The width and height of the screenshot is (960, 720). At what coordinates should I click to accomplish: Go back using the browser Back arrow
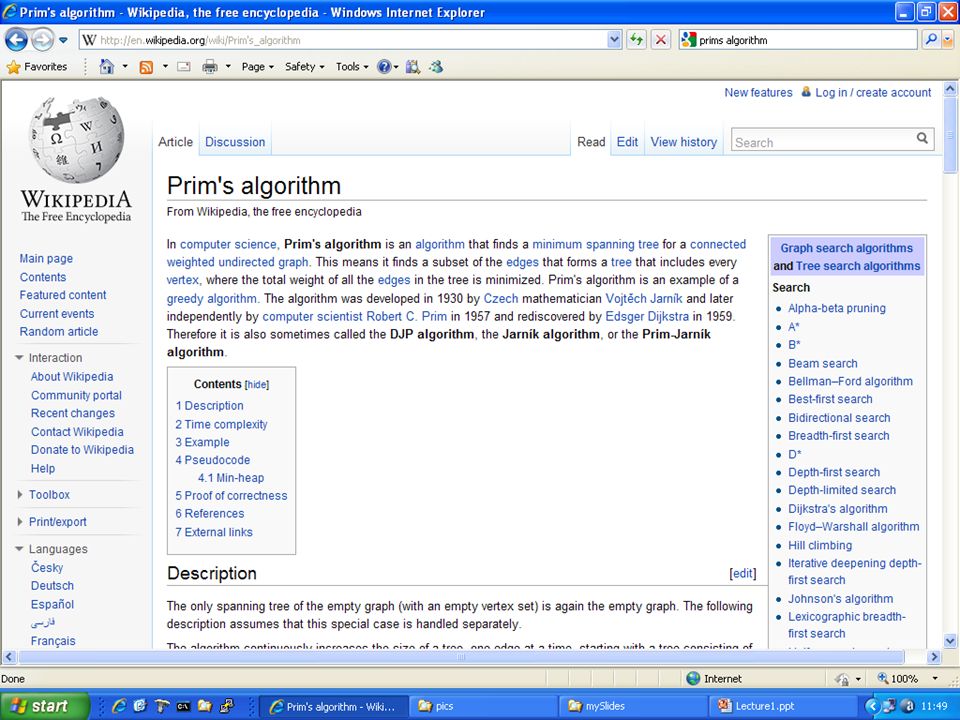point(16,40)
